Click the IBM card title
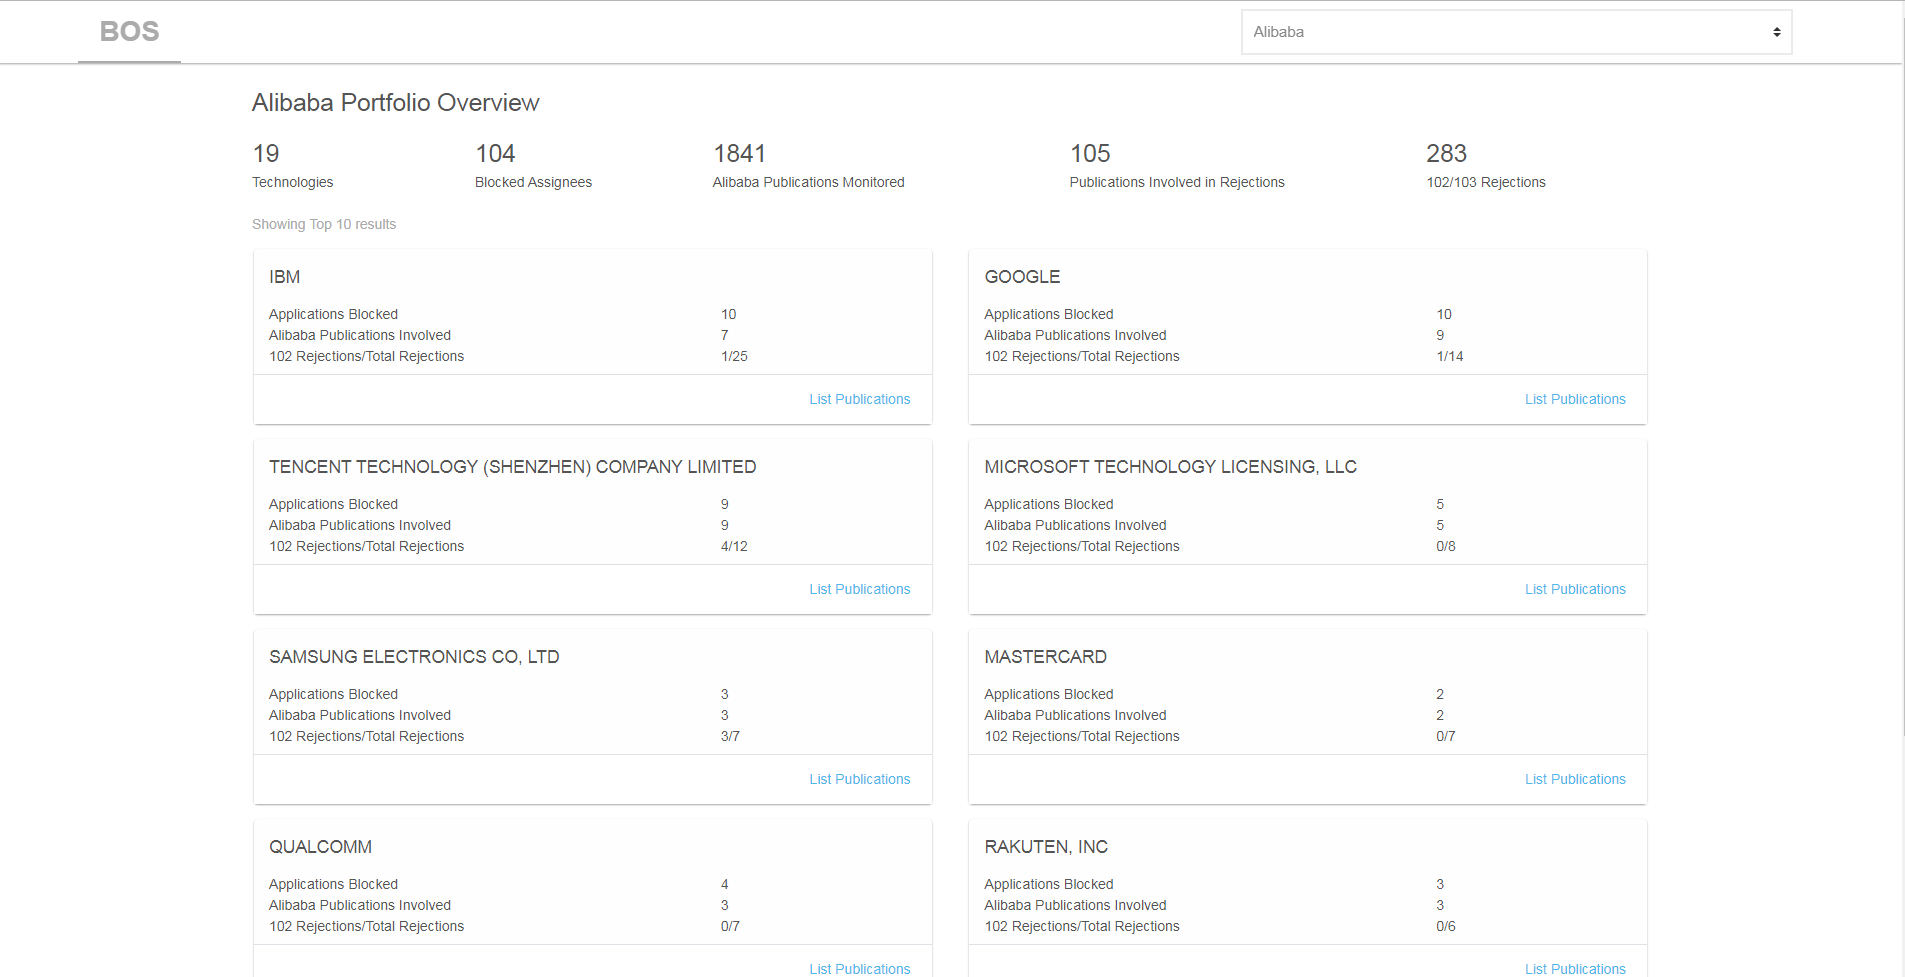1905x977 pixels. coord(285,277)
